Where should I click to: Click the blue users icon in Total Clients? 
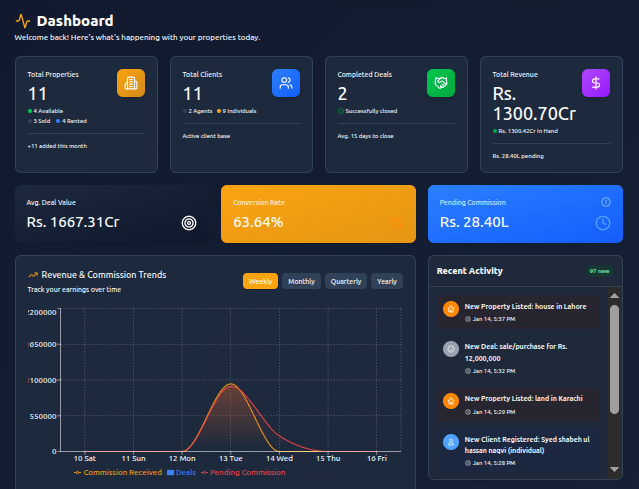(286, 83)
